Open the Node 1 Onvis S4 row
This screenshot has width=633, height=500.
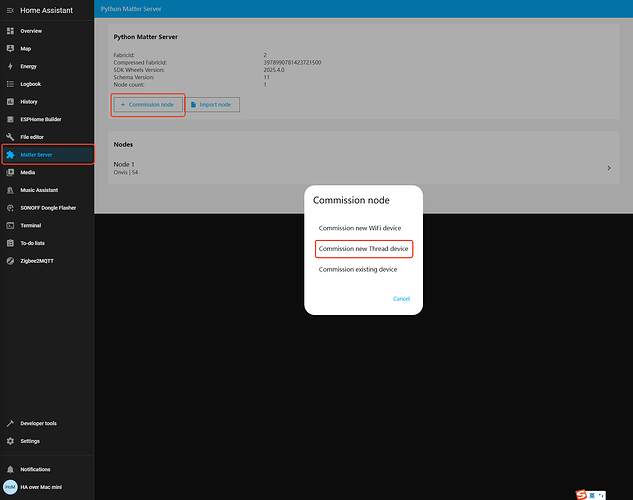pyautogui.click(x=363, y=168)
